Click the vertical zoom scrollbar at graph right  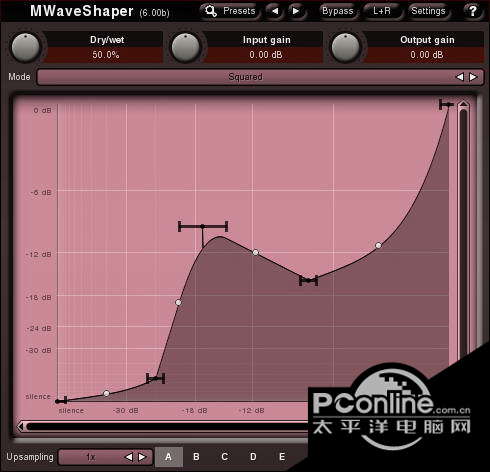(x=463, y=233)
